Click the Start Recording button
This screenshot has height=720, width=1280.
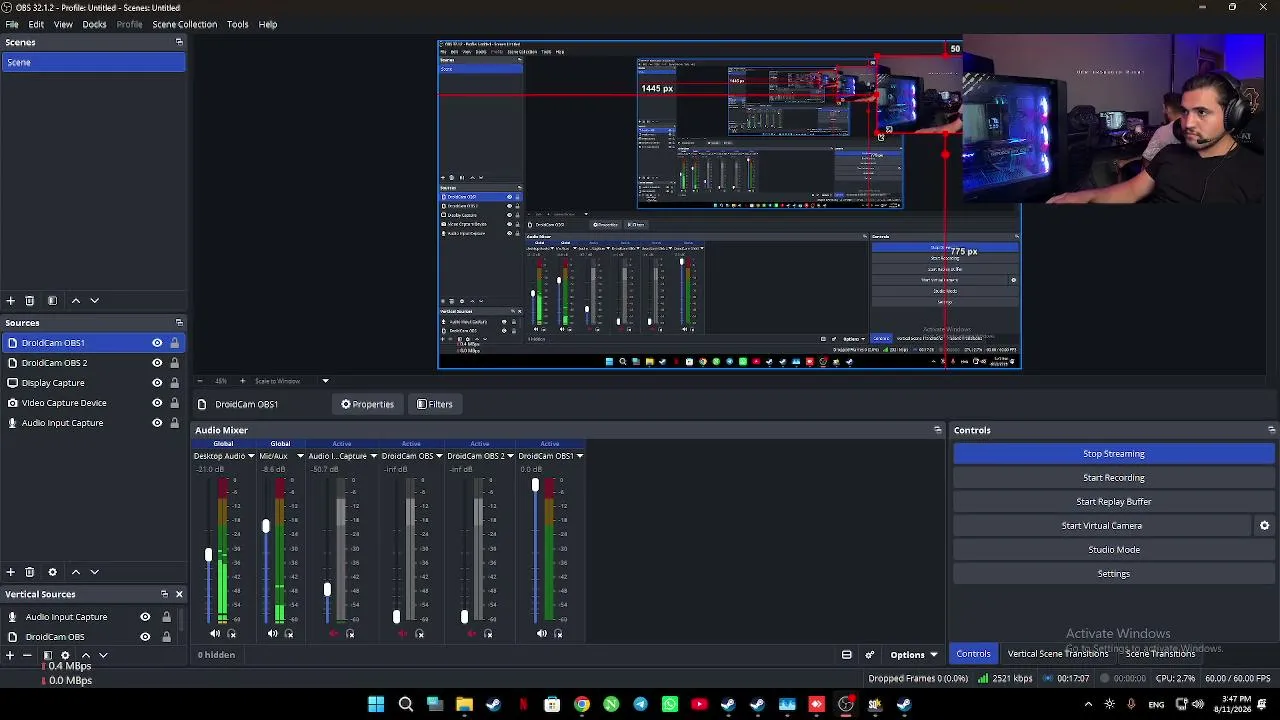(1113, 478)
